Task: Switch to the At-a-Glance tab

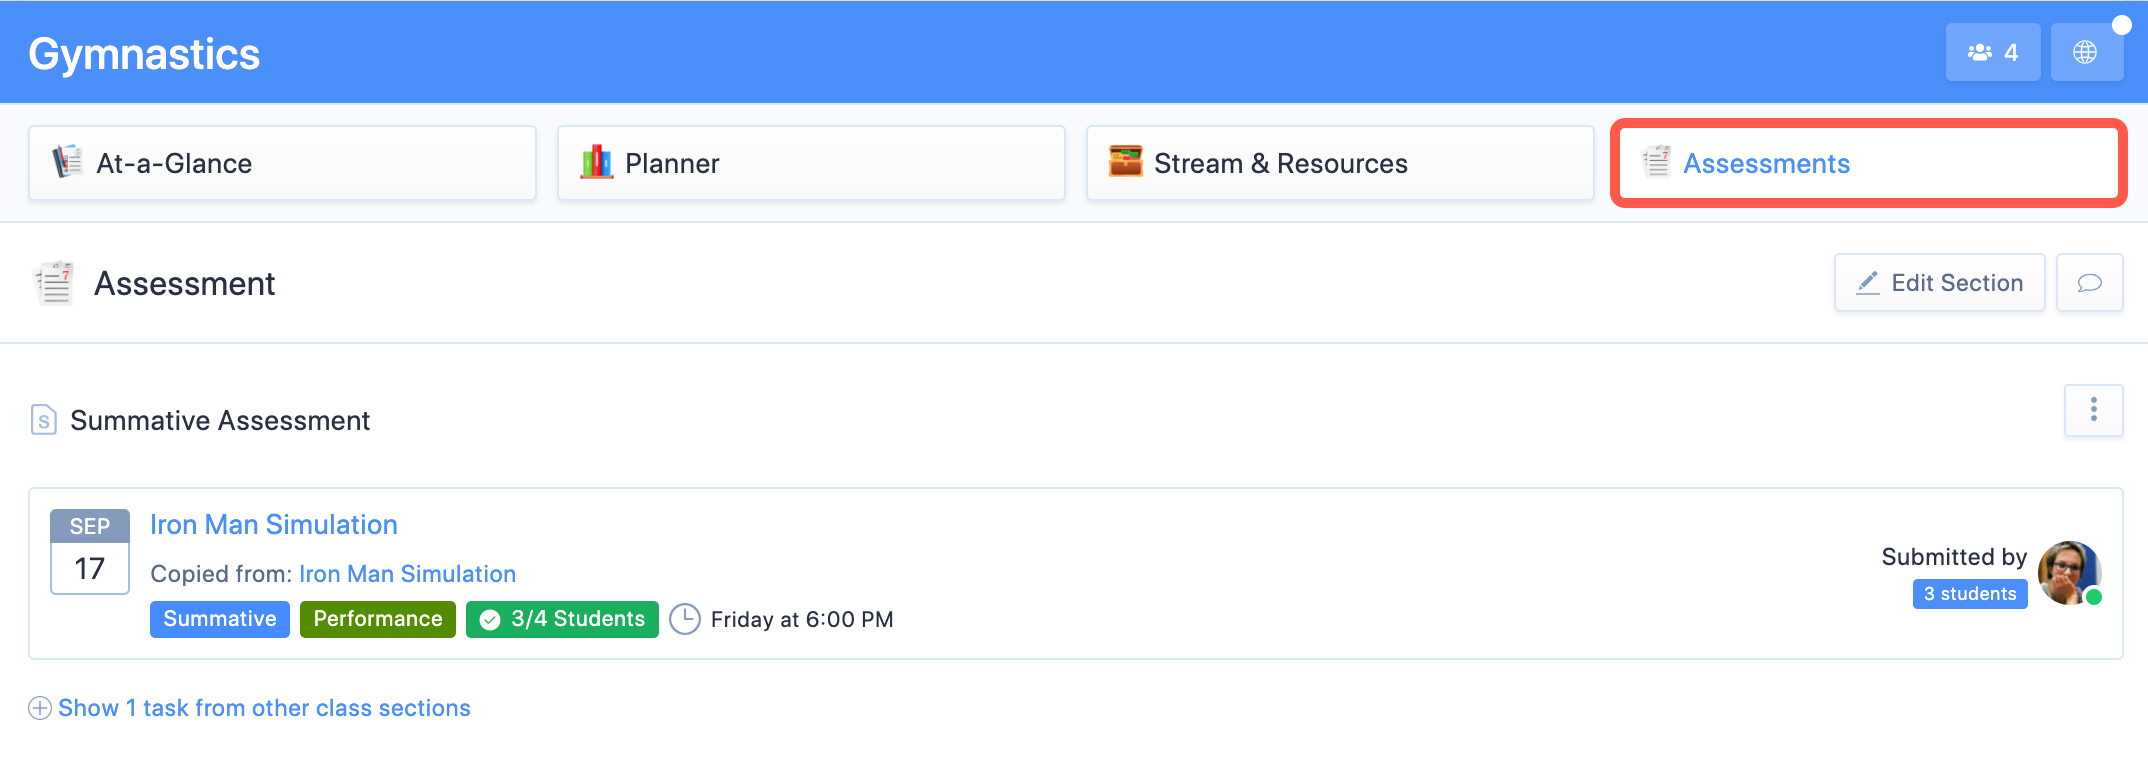Action: pos(282,163)
